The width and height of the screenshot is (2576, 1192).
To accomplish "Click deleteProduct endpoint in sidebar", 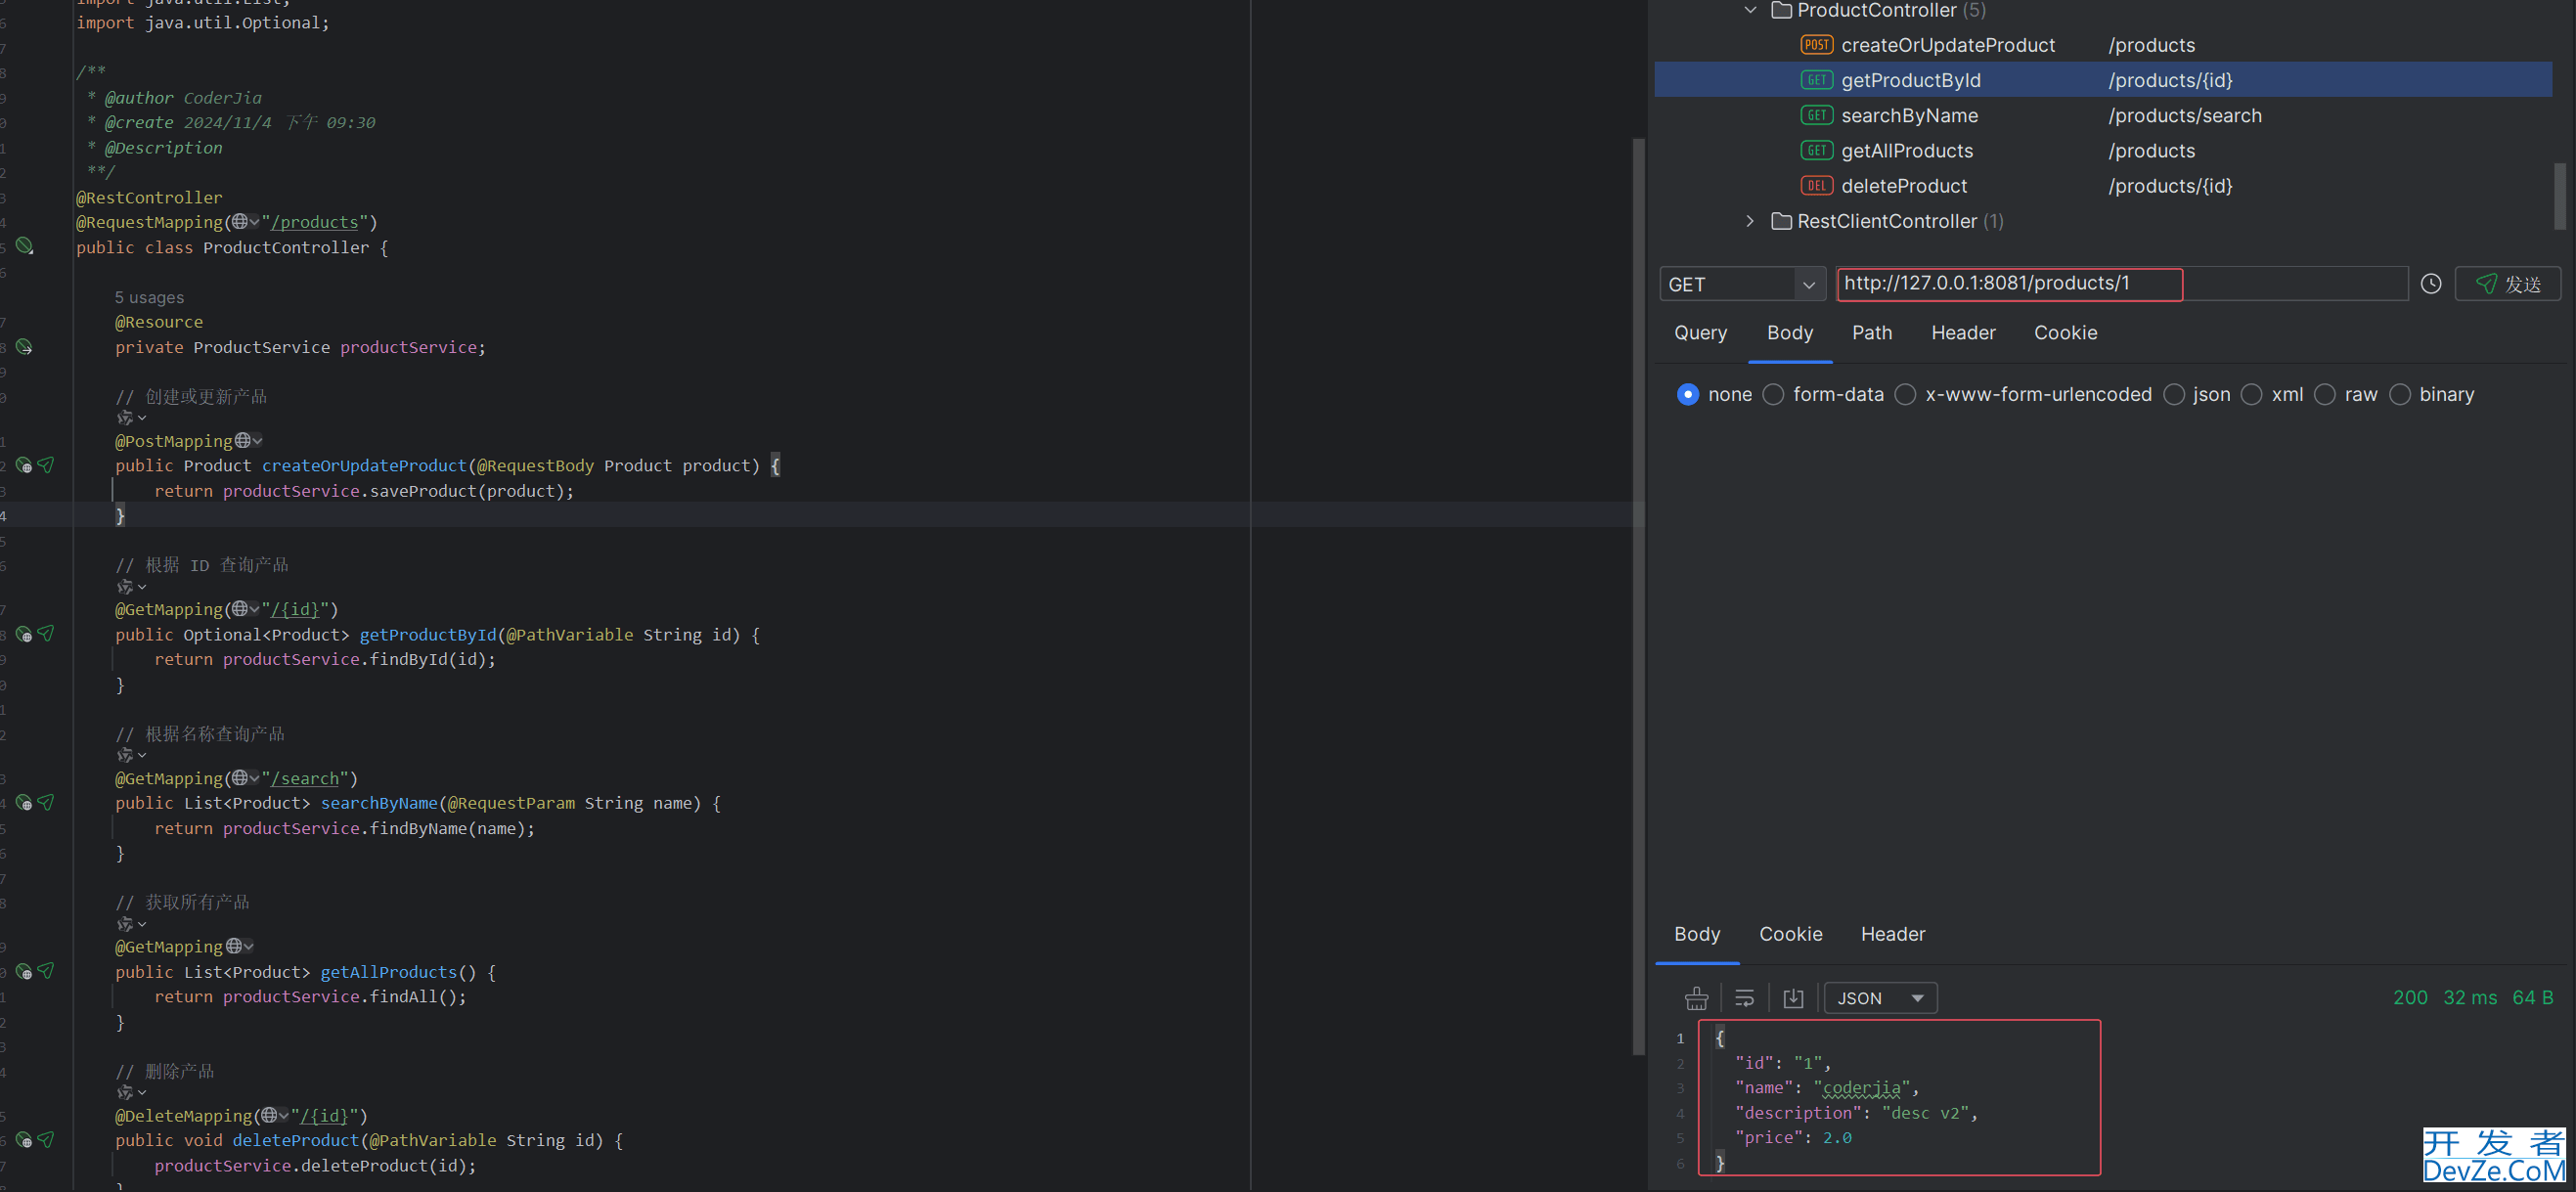I will [1904, 184].
